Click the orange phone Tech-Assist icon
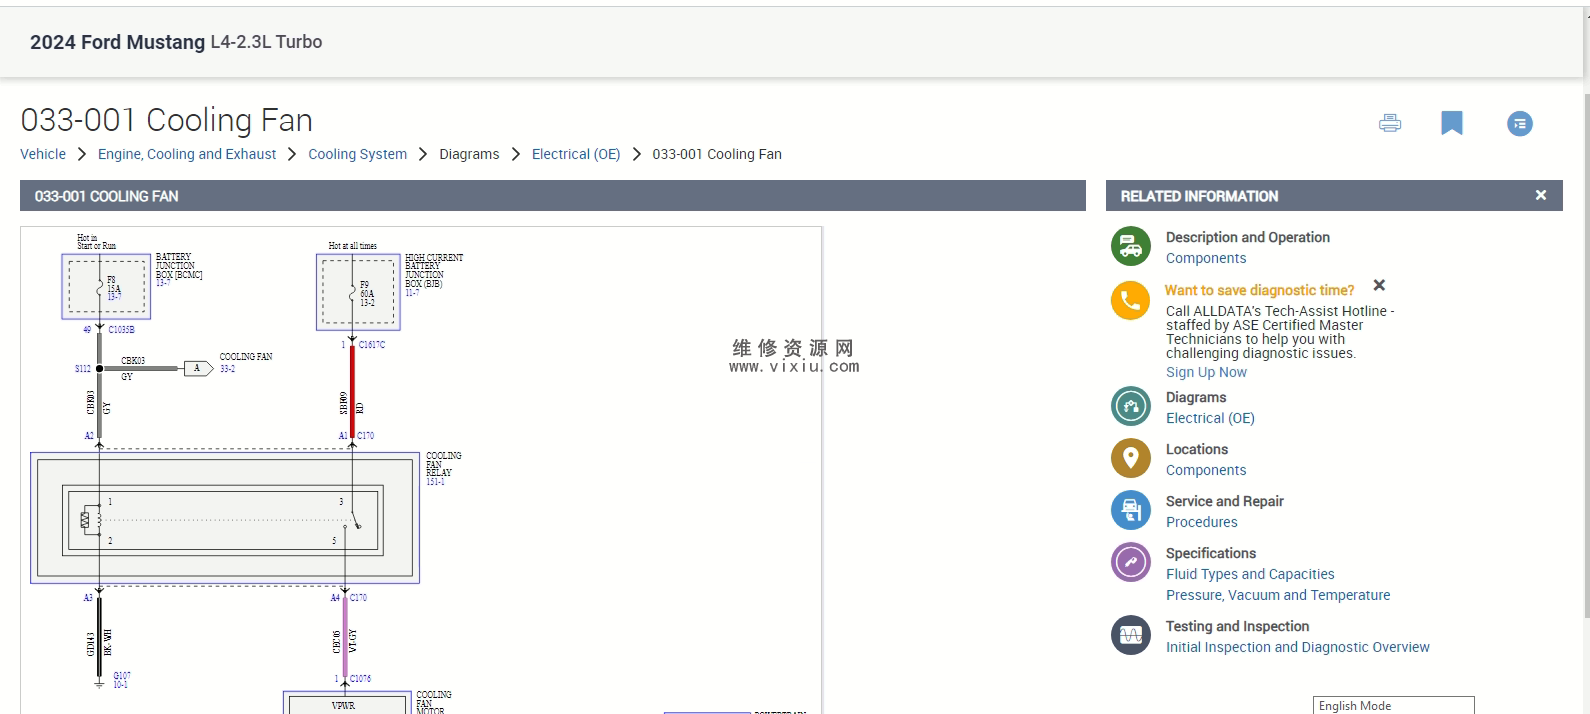 click(x=1131, y=300)
